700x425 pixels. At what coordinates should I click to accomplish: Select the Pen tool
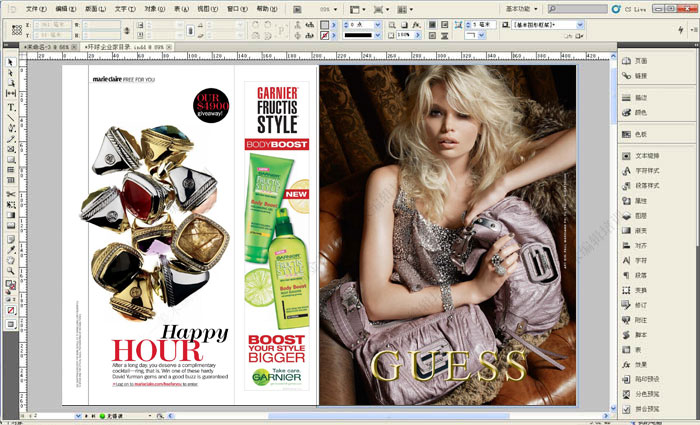(11, 128)
